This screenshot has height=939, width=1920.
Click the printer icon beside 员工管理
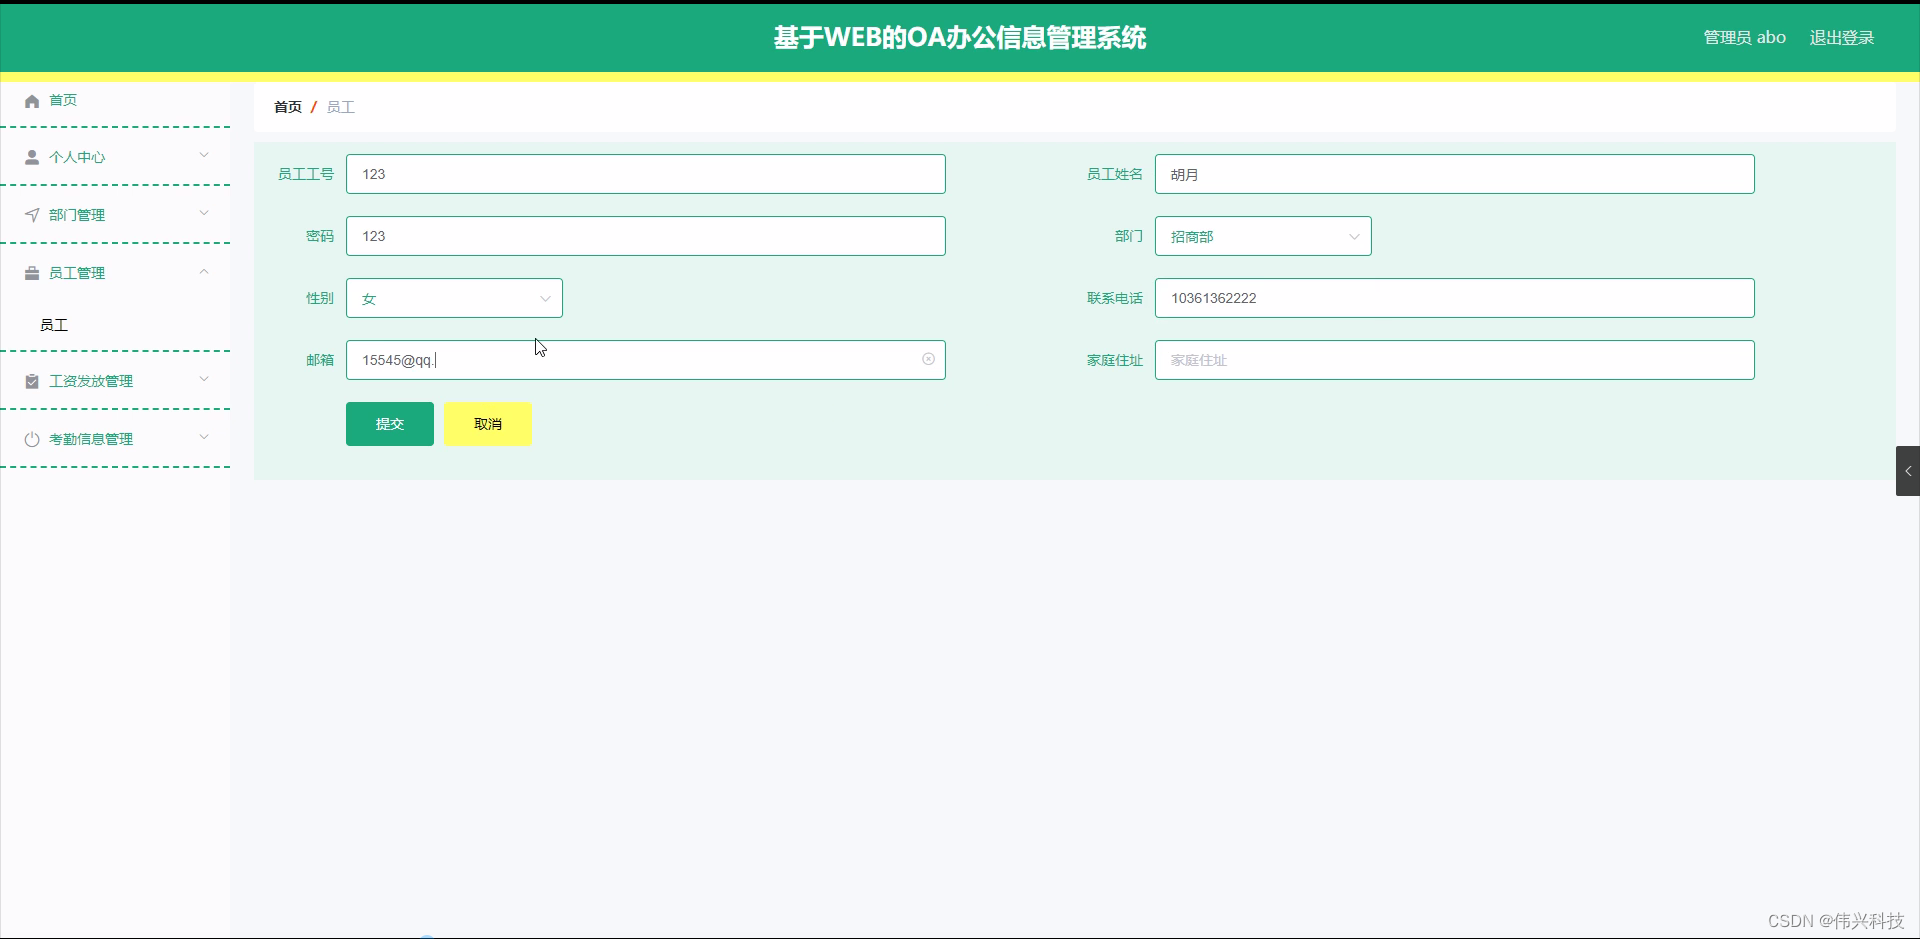pos(31,272)
